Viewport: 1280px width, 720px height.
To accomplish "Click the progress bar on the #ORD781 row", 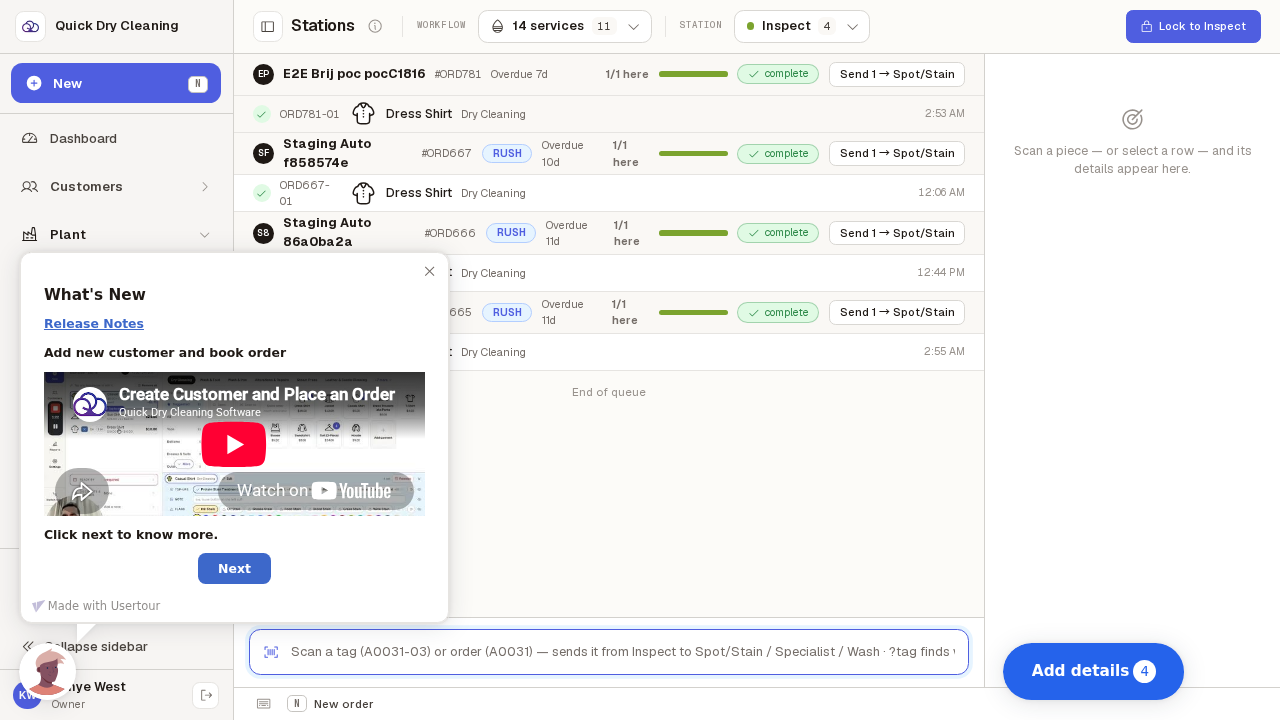I will 693,74.
